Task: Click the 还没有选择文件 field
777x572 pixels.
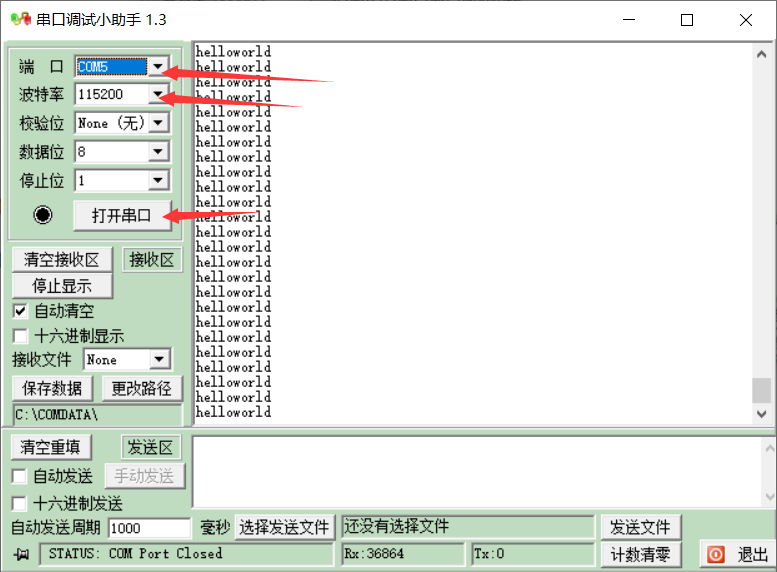Action: click(x=468, y=526)
